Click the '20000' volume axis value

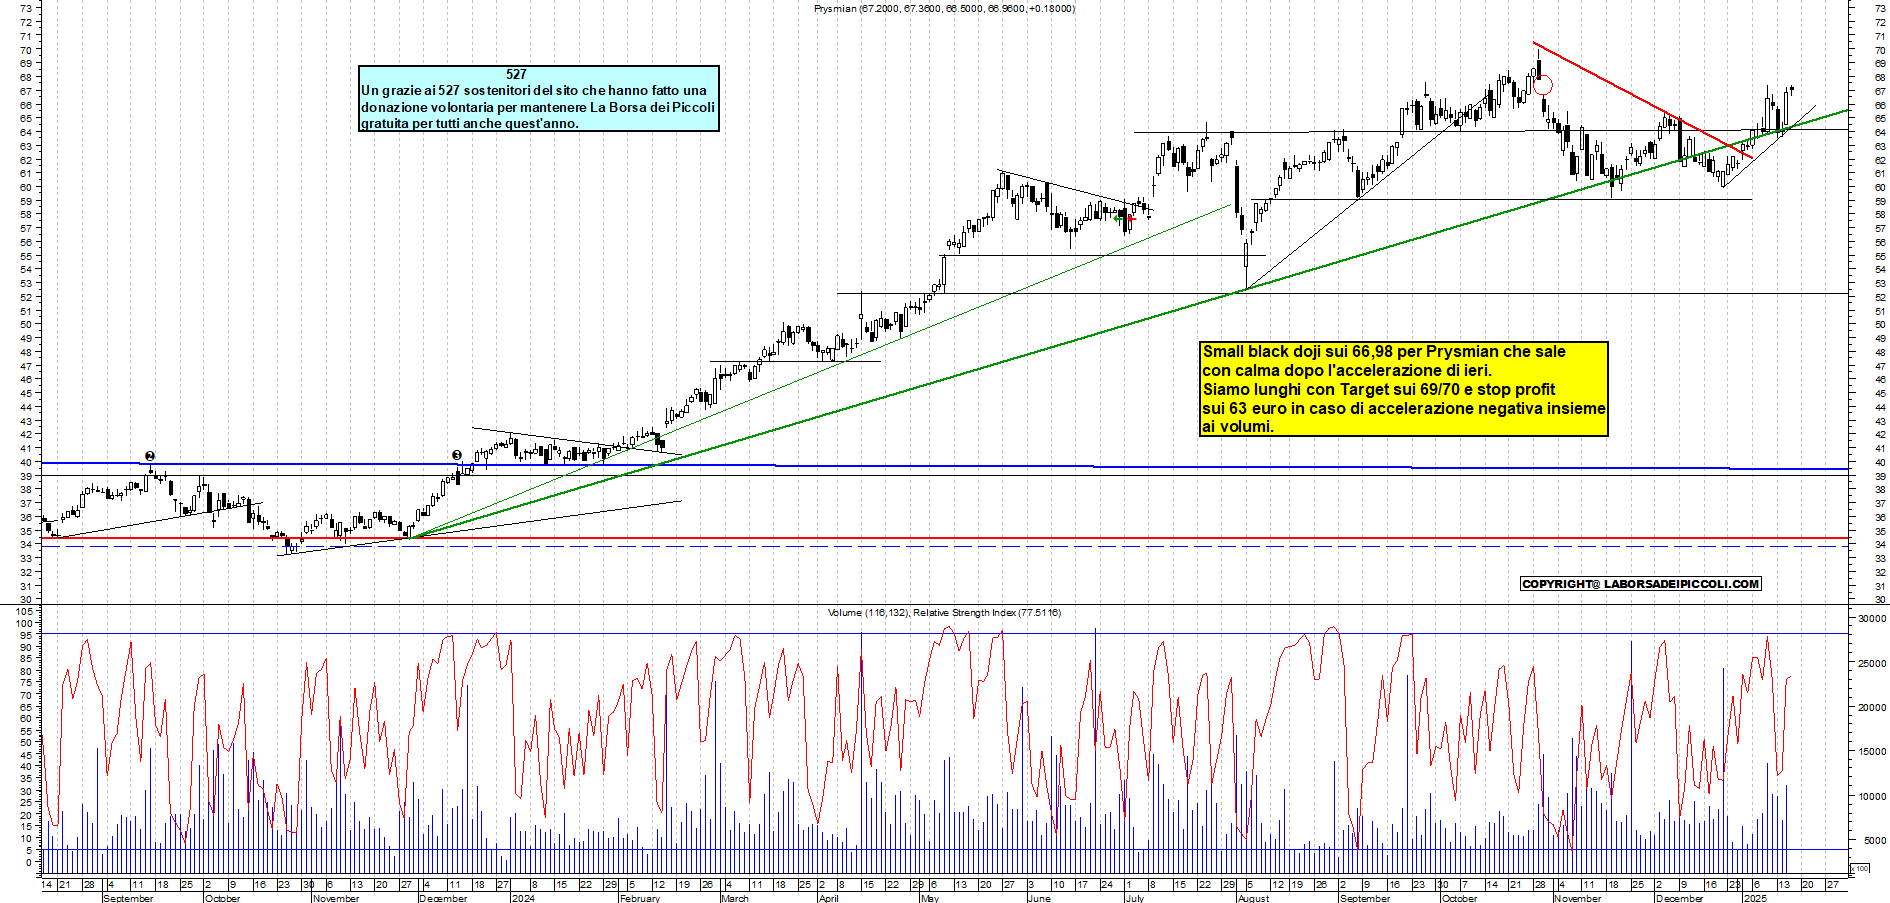[1871, 708]
